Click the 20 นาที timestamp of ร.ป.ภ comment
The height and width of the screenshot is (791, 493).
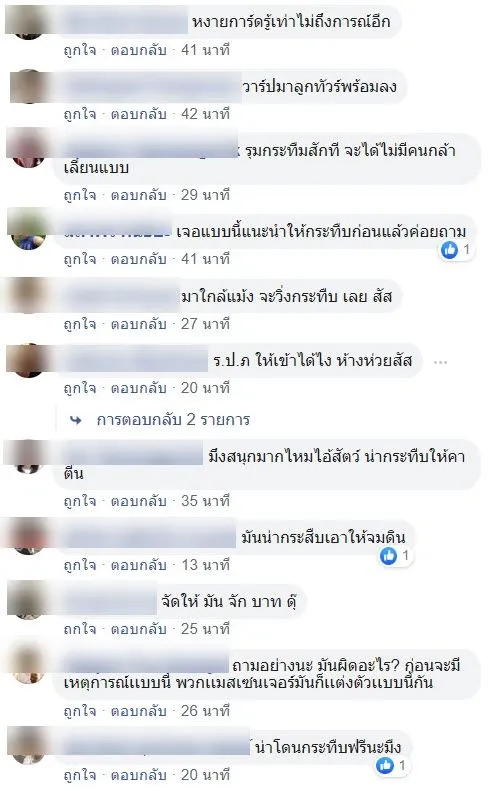205,388
